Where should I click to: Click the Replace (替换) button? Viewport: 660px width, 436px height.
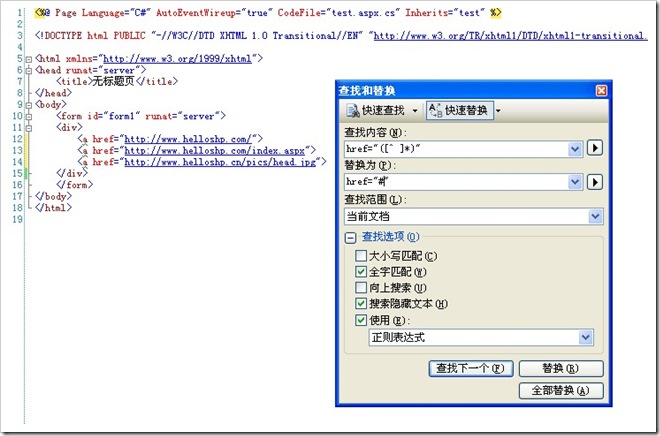(561, 368)
